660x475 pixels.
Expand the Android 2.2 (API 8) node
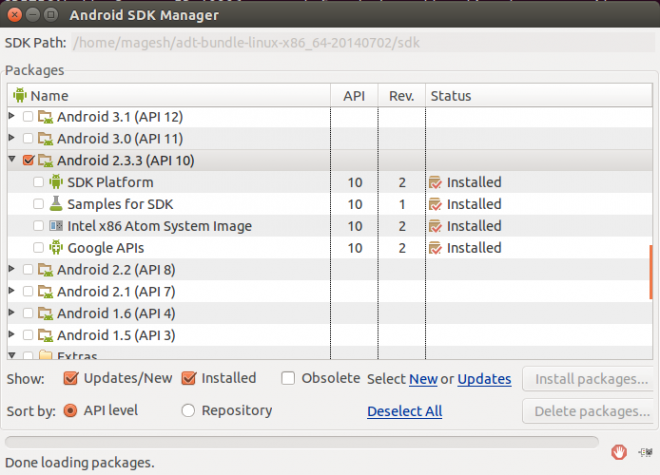[12, 269]
